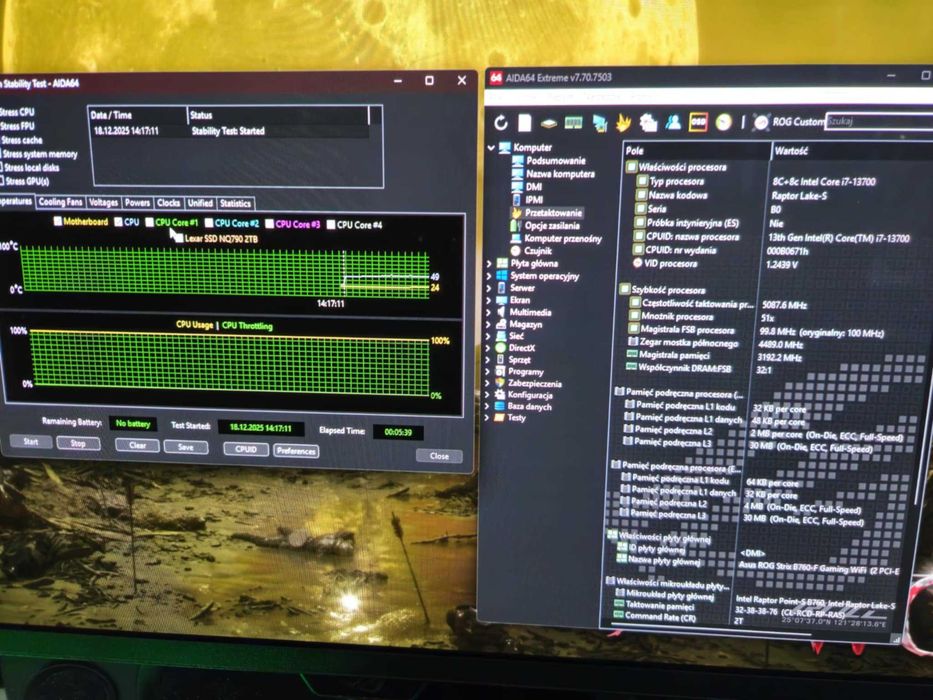This screenshot has width=933, height=700.
Task: Toggle the CPU Core #4 checkbox
Action: pos(331,224)
